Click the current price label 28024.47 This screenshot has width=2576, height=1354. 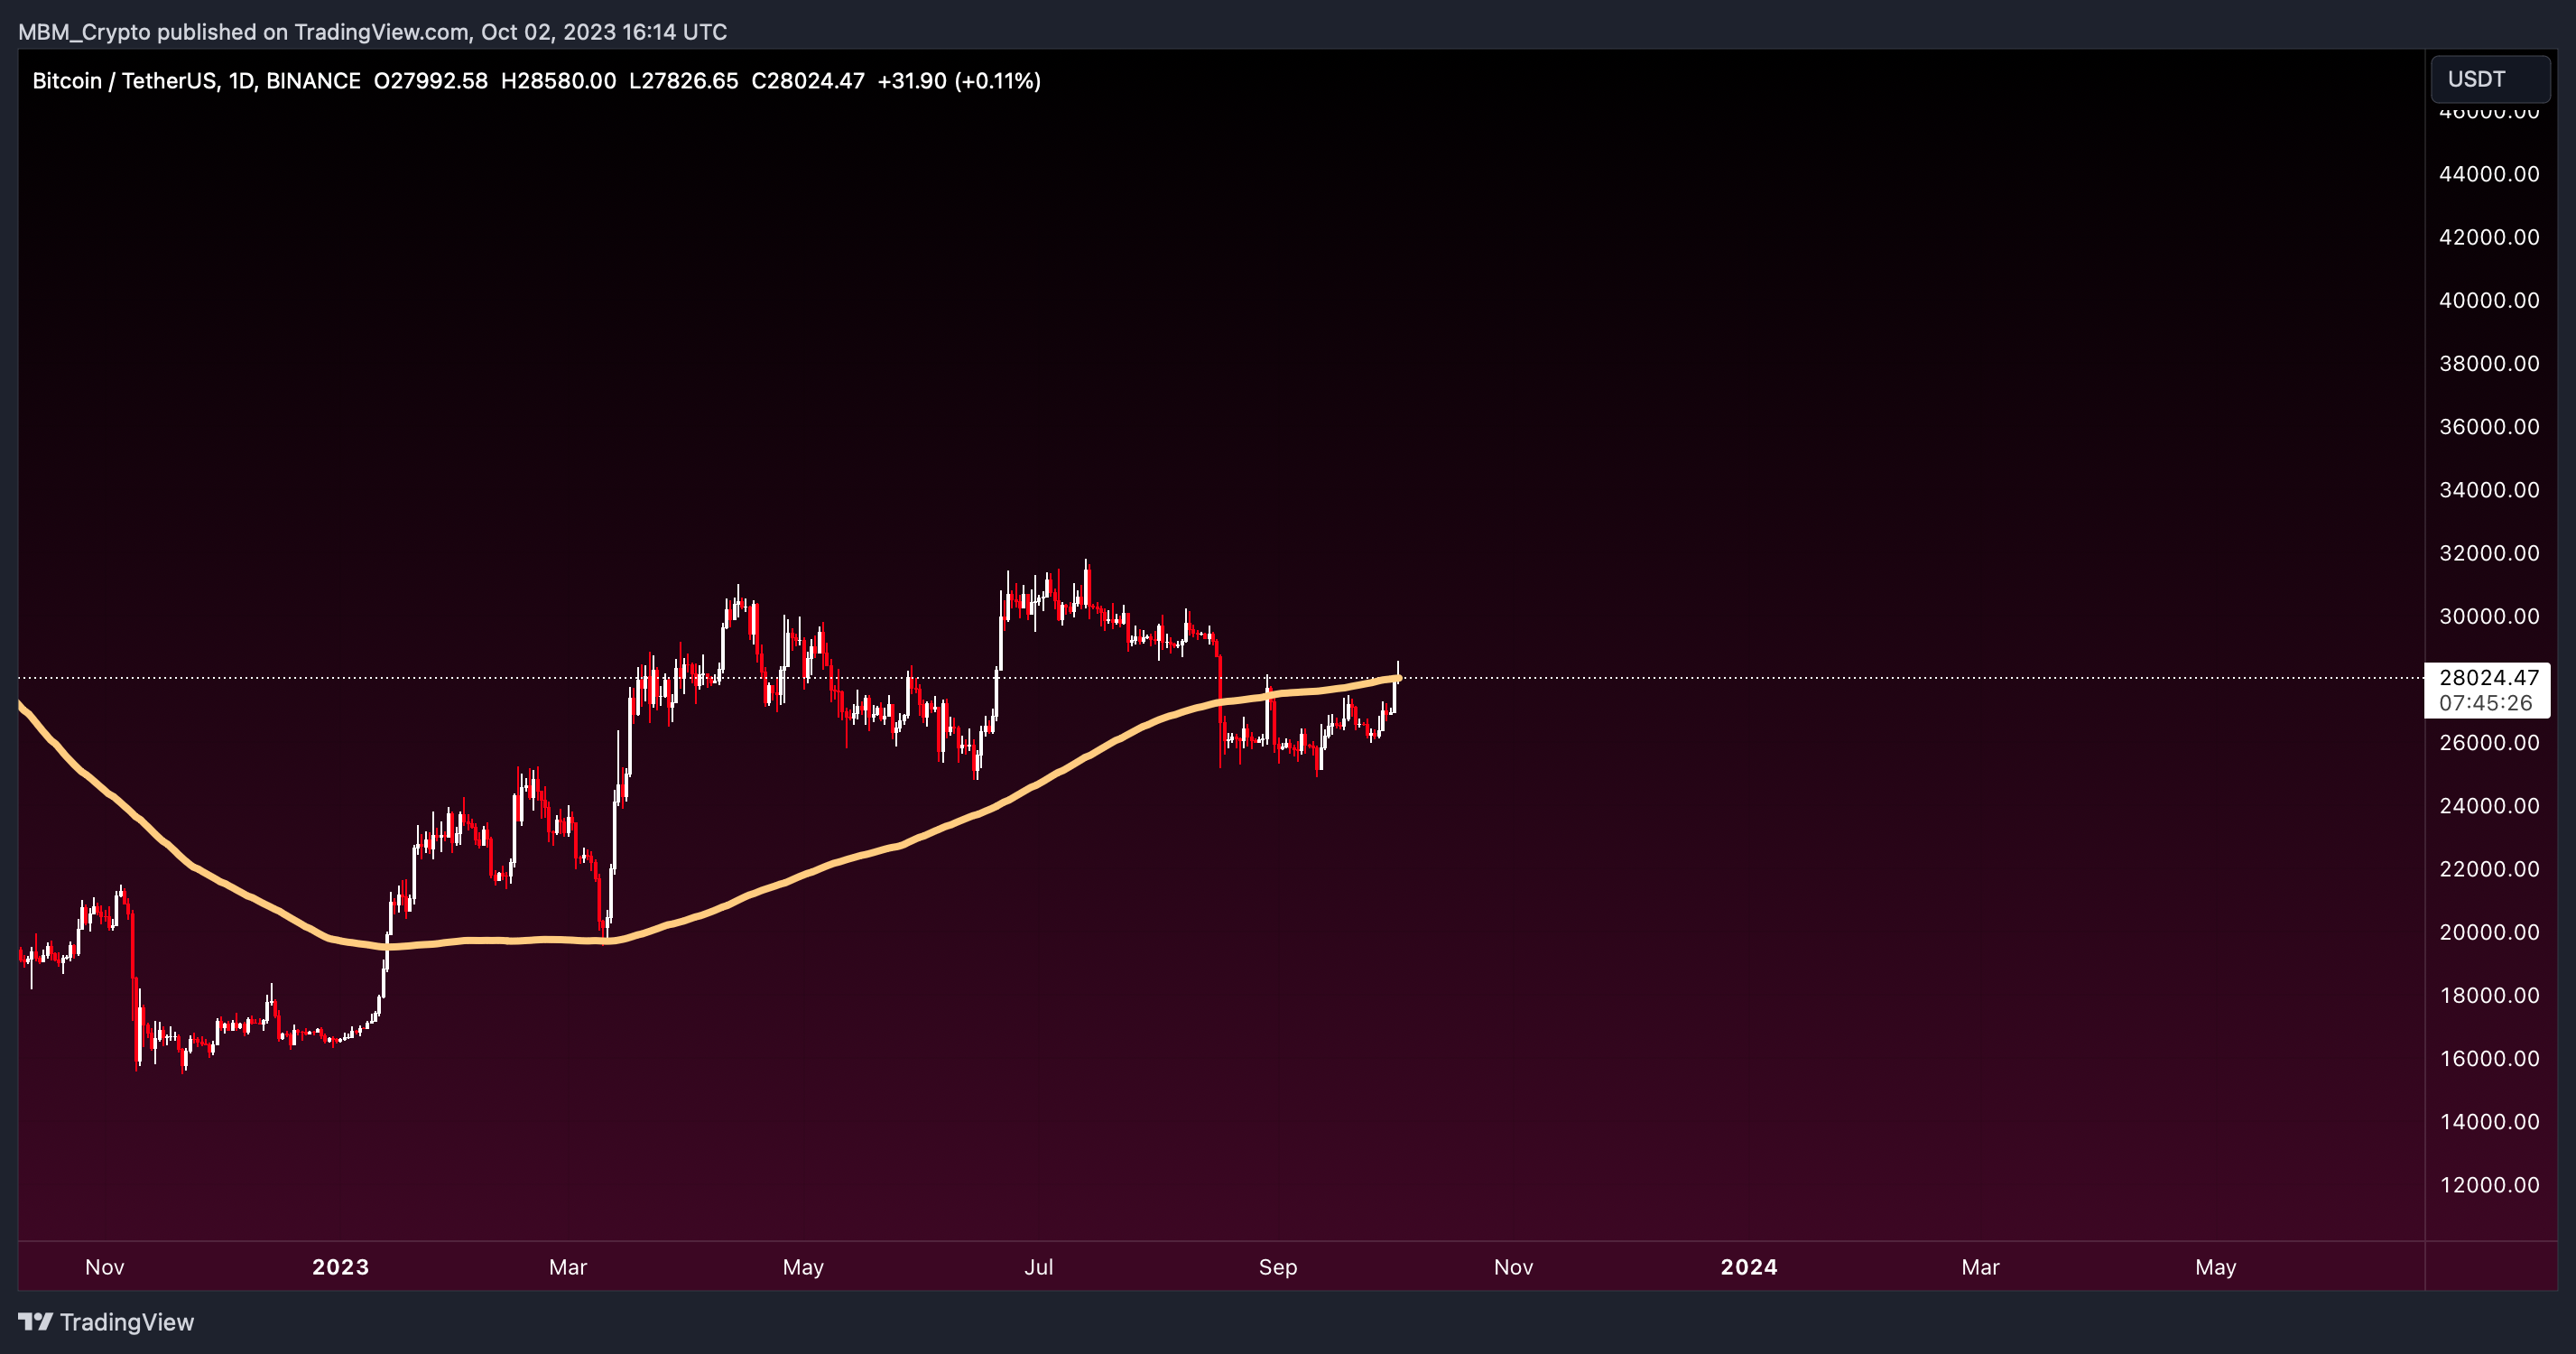[2489, 677]
